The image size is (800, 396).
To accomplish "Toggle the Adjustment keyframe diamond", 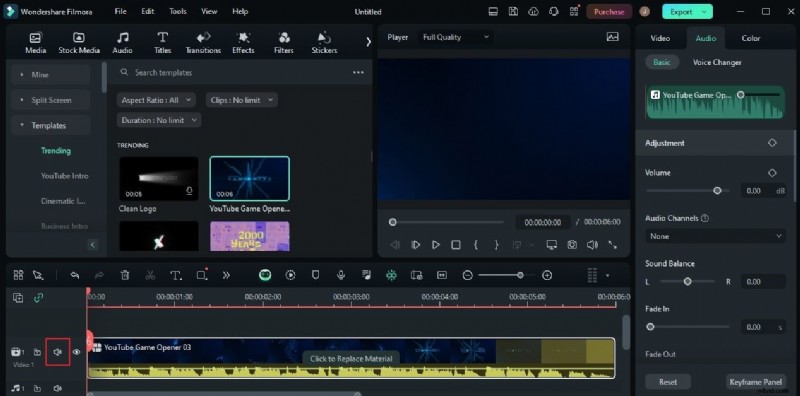I will (772, 143).
